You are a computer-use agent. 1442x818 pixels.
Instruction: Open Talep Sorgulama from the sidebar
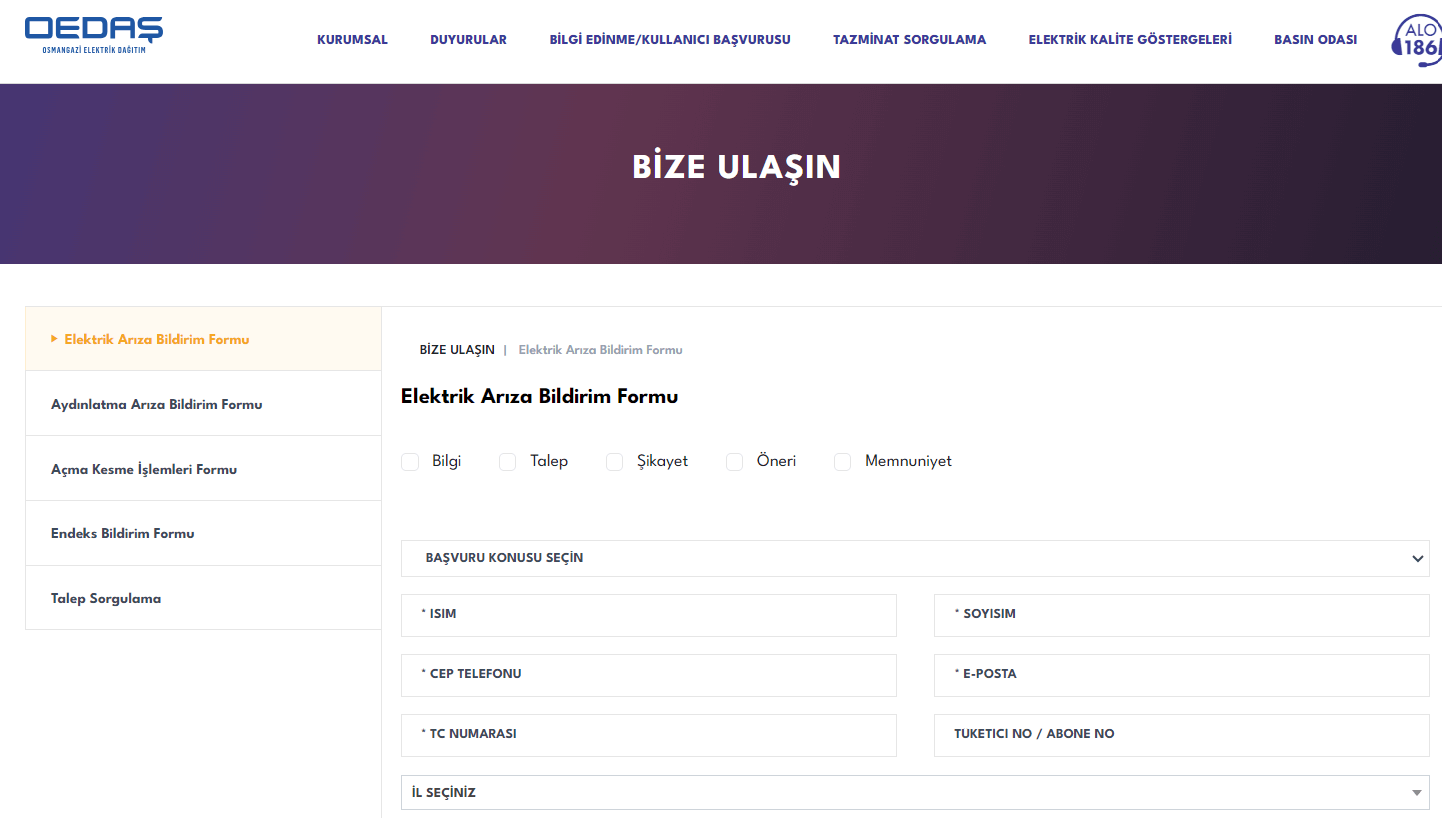[x=107, y=598]
